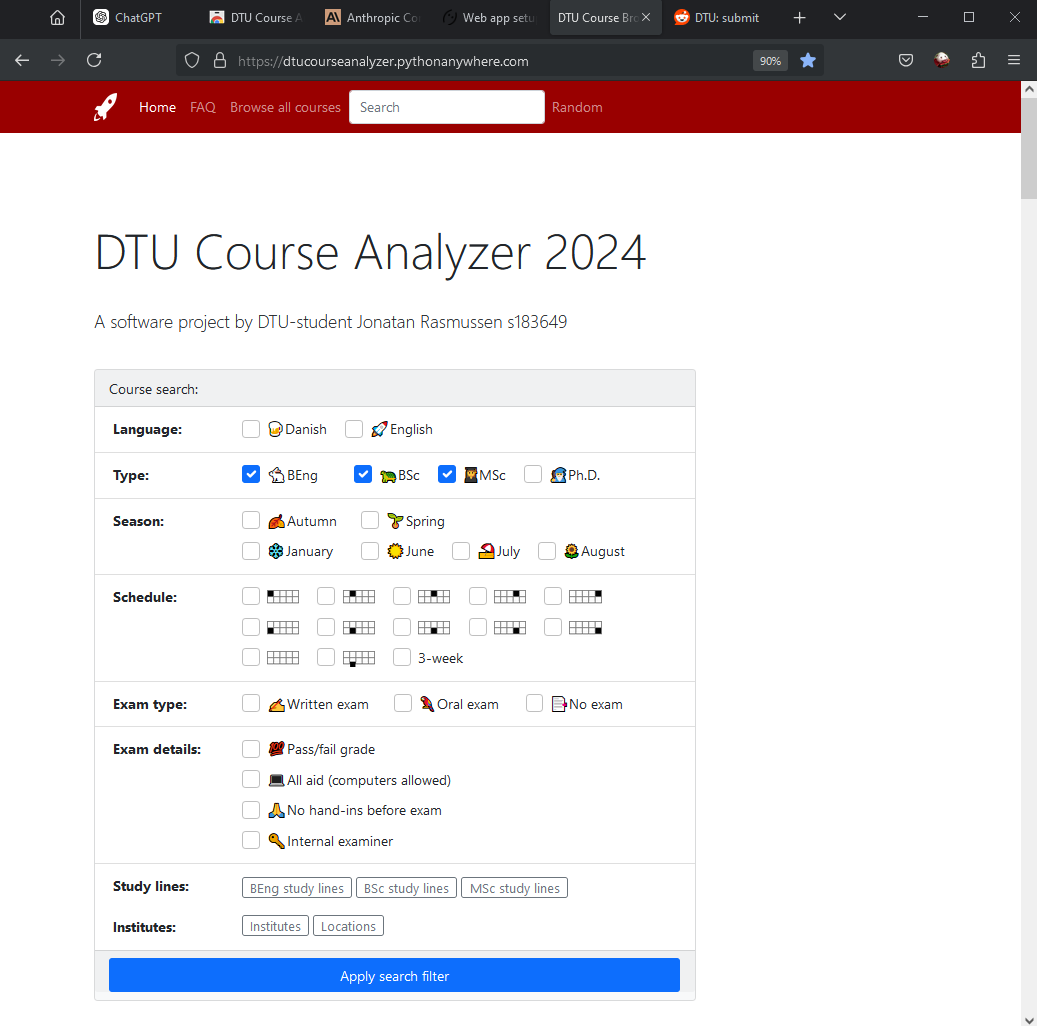The height and width of the screenshot is (1026, 1037).
Task: Apply search filter button
Action: [394, 975]
